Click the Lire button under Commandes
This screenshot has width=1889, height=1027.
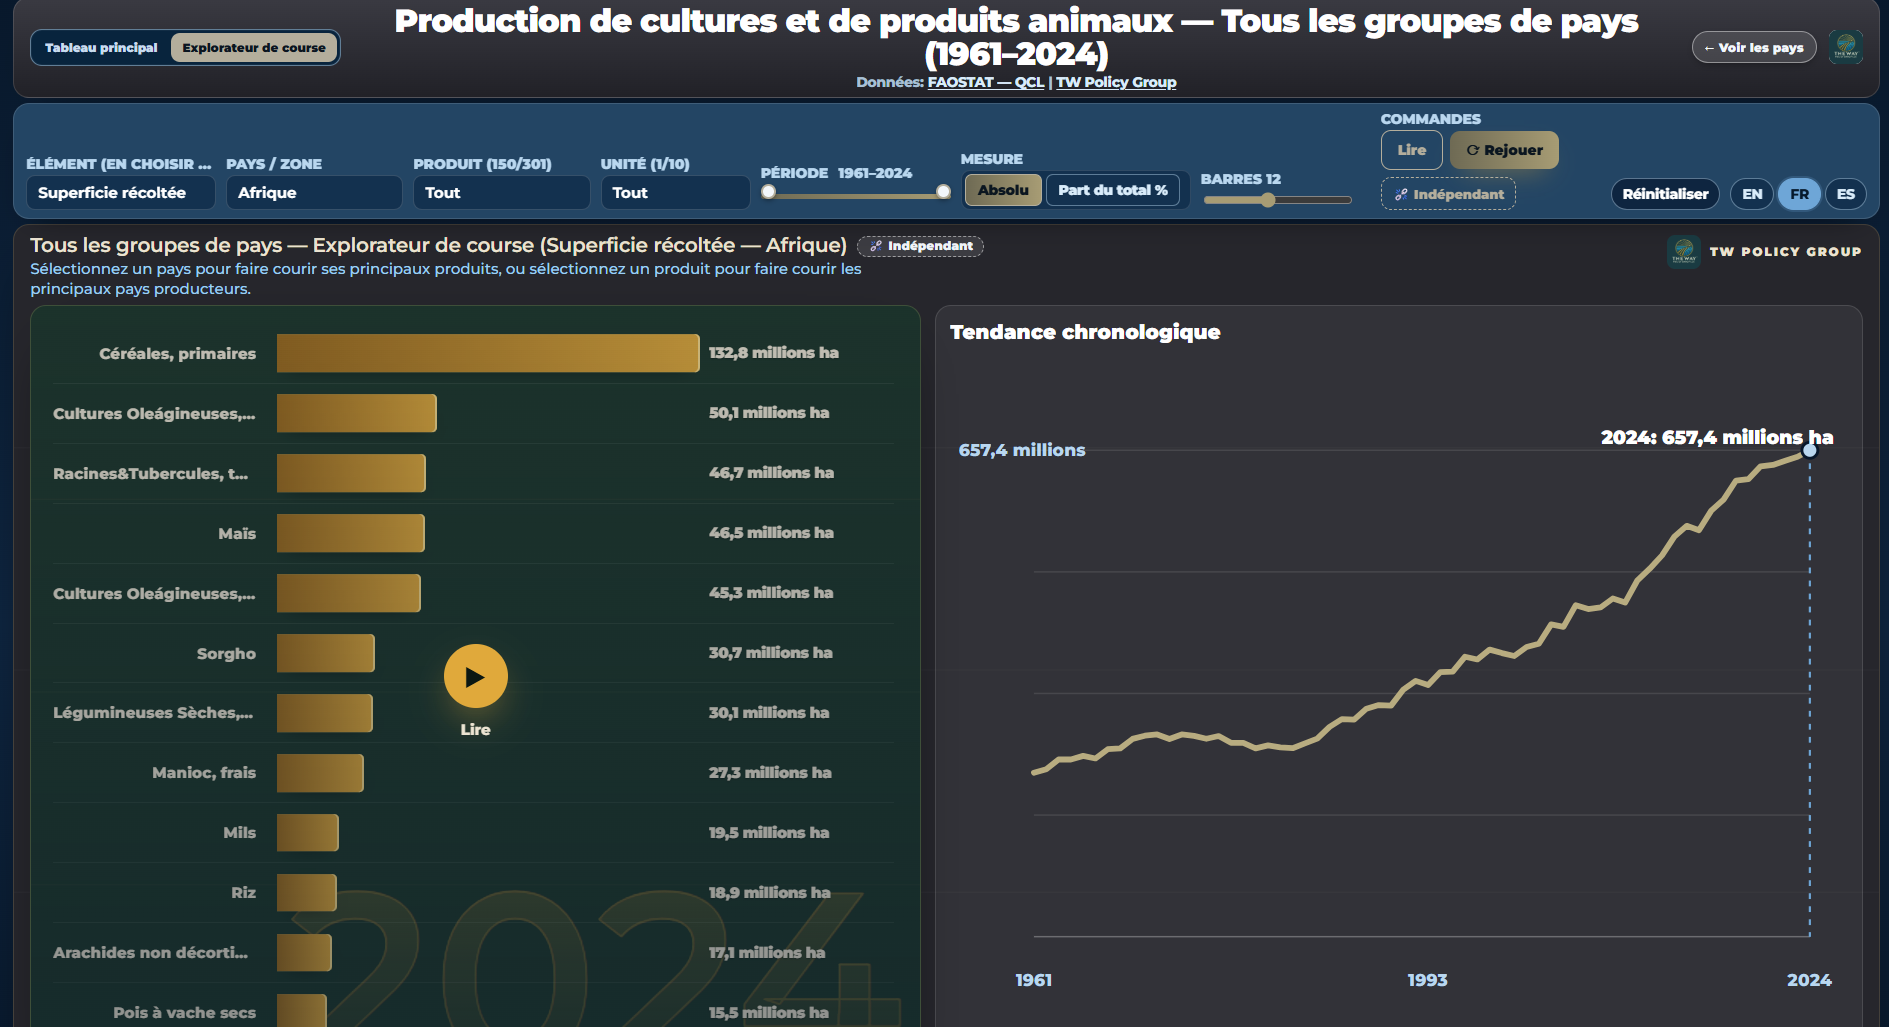(1412, 150)
